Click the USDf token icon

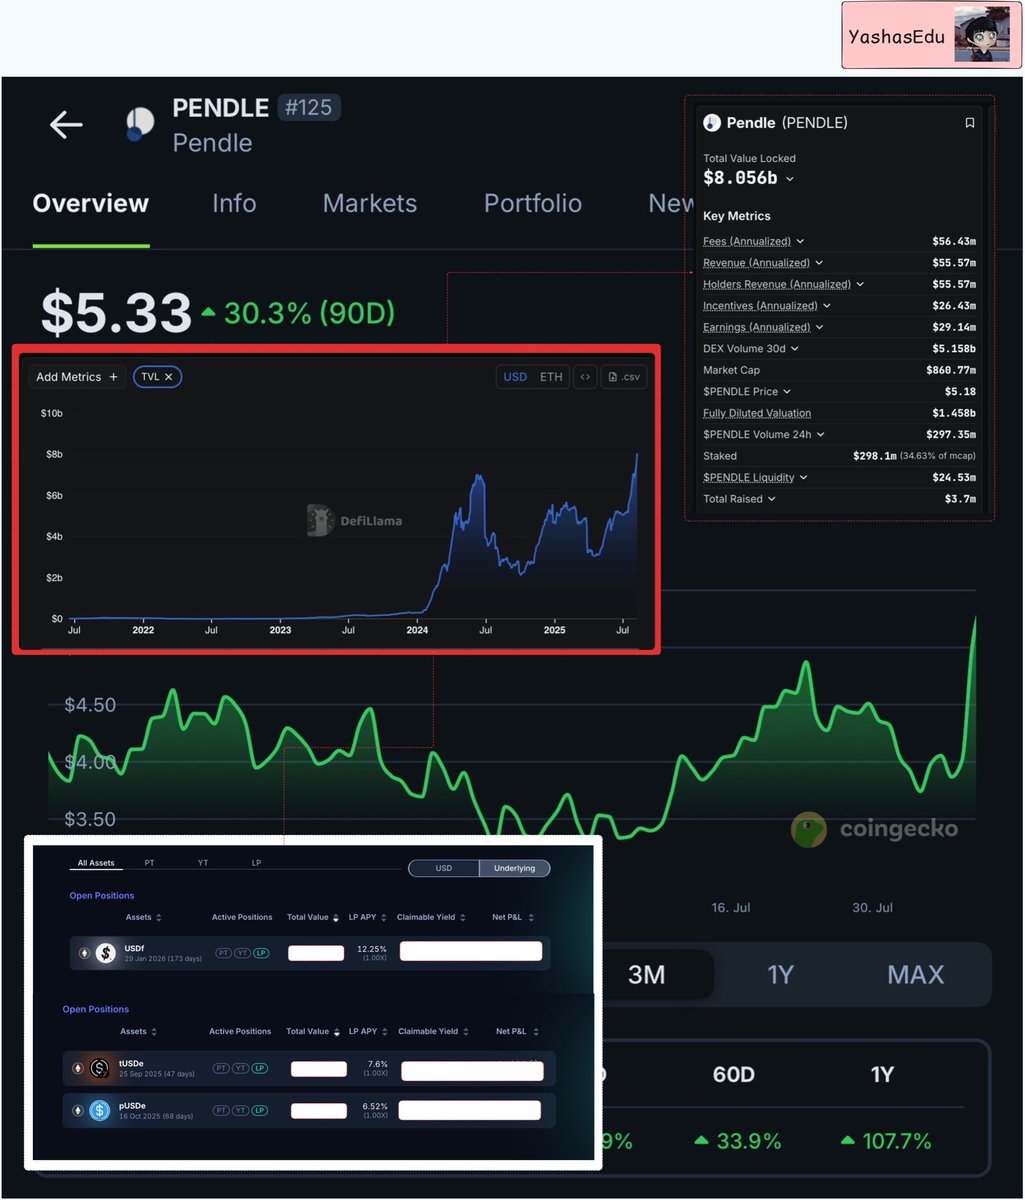click(106, 953)
